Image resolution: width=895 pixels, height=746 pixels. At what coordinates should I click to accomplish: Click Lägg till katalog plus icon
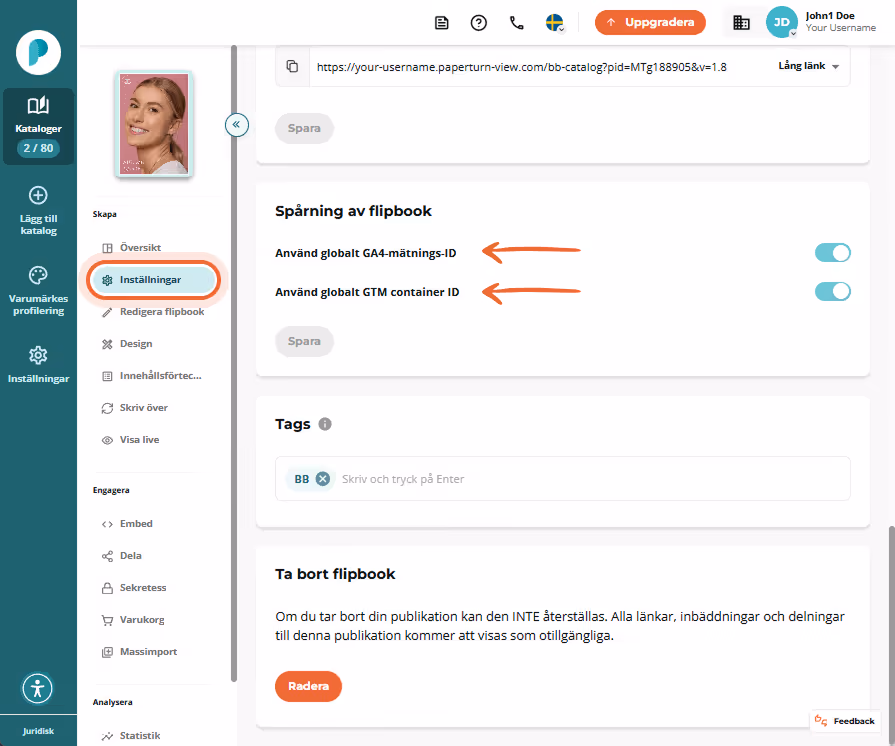click(38, 195)
